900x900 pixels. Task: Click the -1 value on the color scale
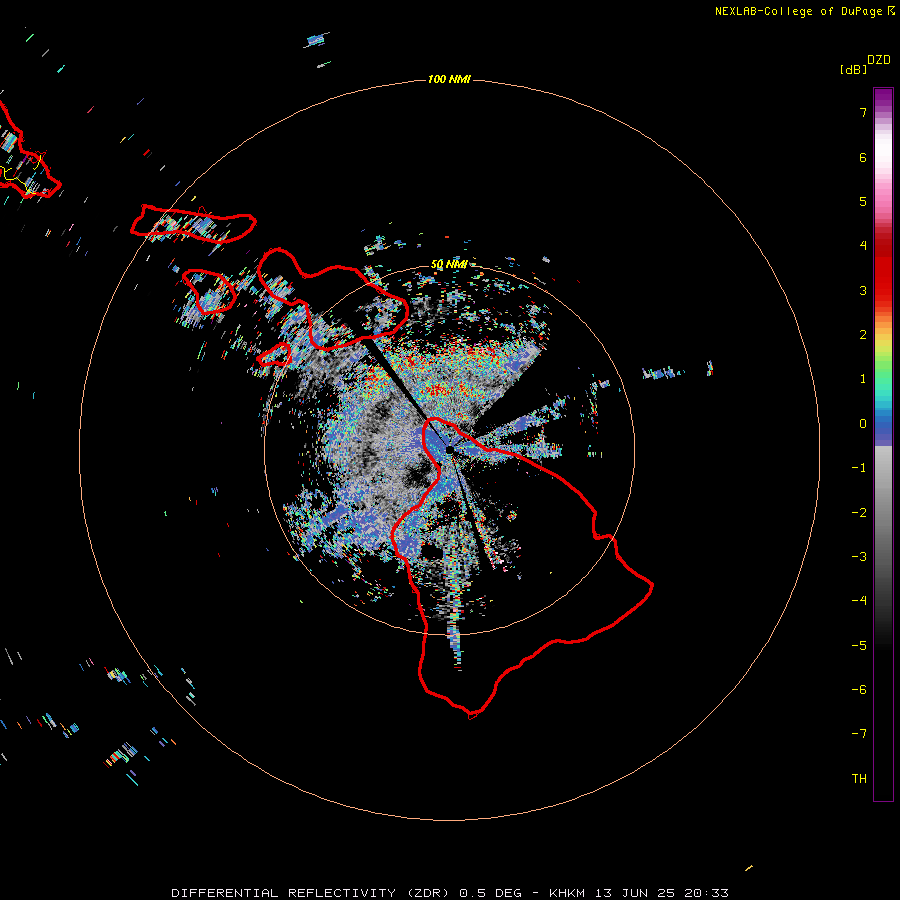pyautogui.click(x=859, y=468)
